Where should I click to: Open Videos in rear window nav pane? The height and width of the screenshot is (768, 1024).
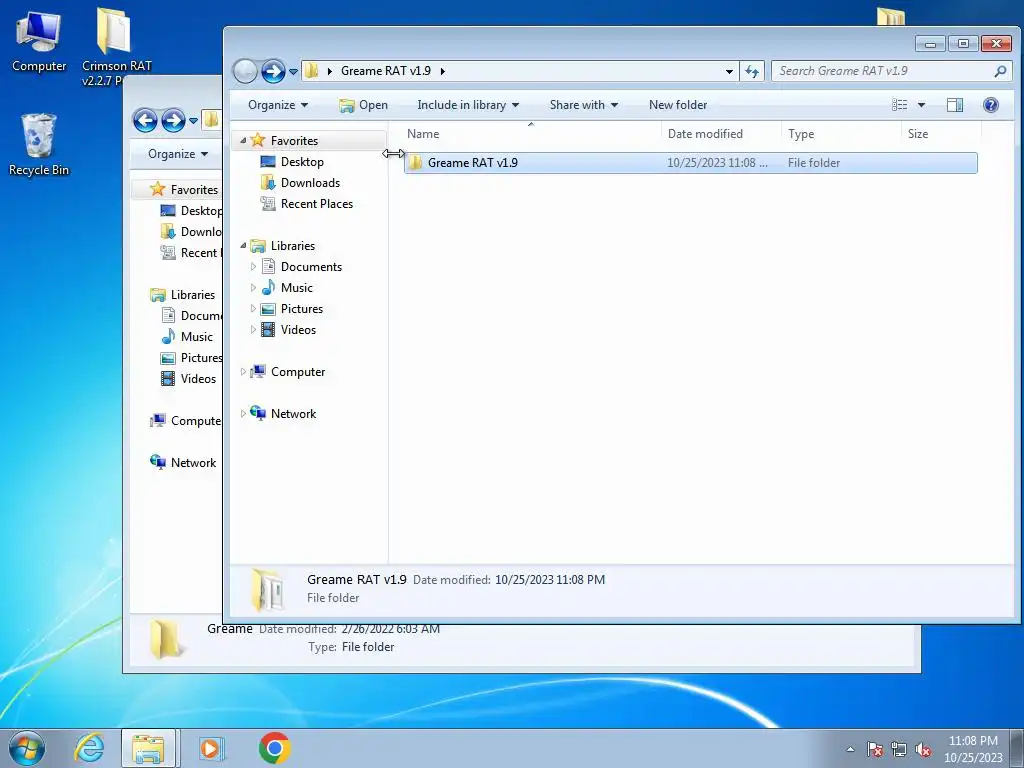[198, 378]
